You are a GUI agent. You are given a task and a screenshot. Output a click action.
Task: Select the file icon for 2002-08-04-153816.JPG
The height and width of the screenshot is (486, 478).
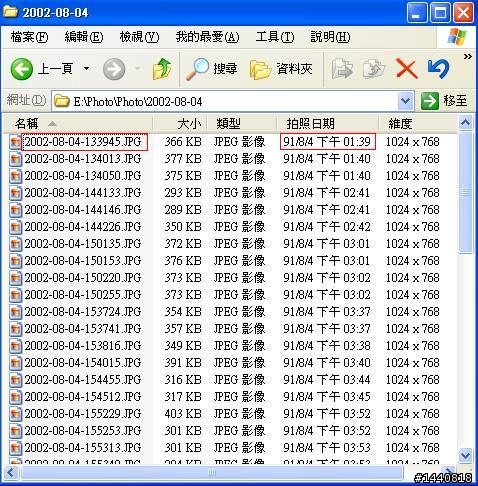pyautogui.click(x=15, y=346)
